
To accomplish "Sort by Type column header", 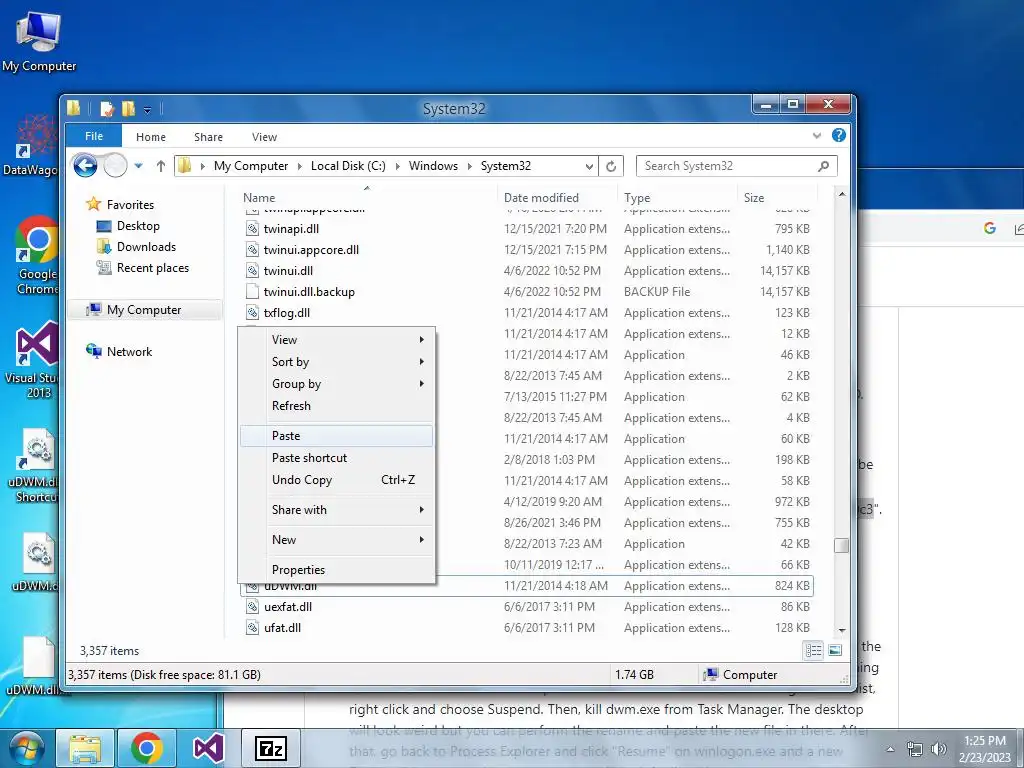I will [678, 197].
